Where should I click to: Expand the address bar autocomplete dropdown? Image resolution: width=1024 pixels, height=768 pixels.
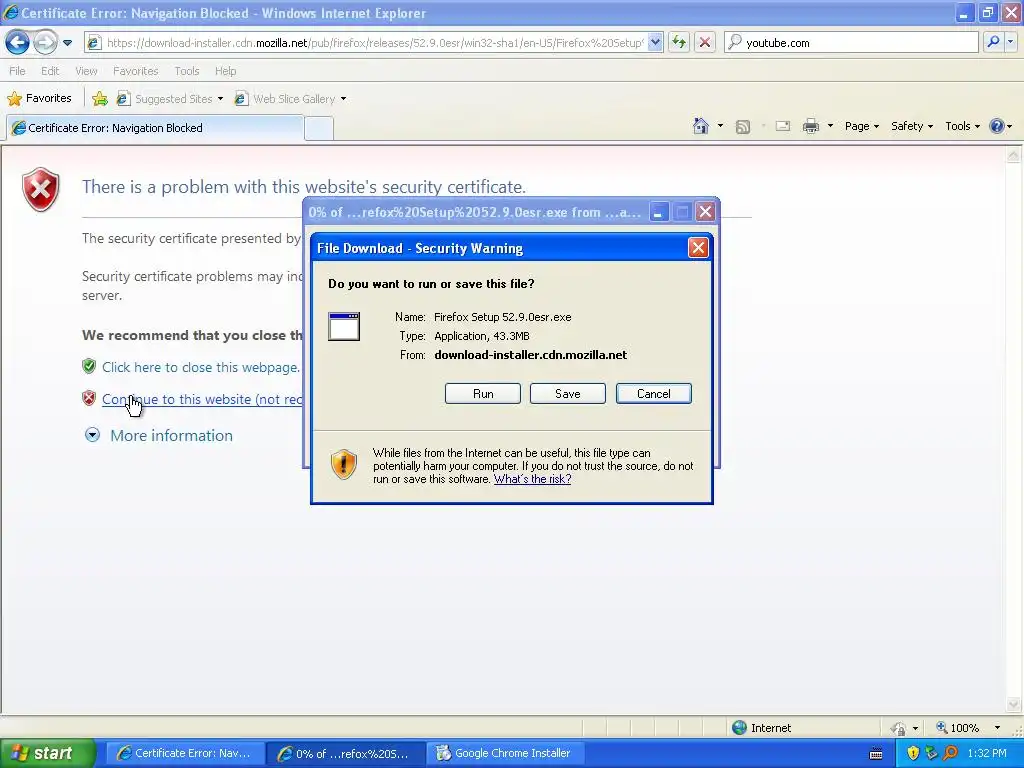click(656, 43)
